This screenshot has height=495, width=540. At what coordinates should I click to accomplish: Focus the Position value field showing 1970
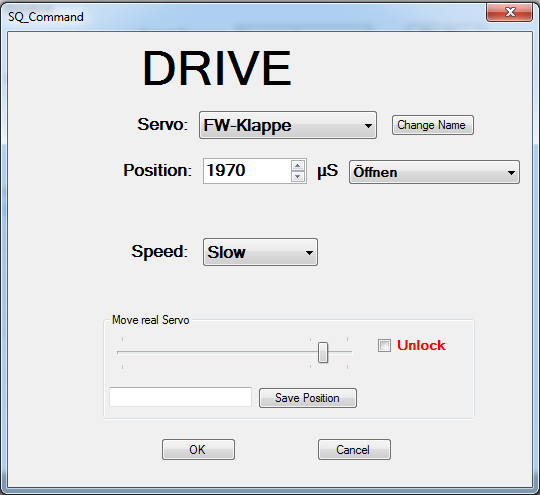tap(247, 171)
